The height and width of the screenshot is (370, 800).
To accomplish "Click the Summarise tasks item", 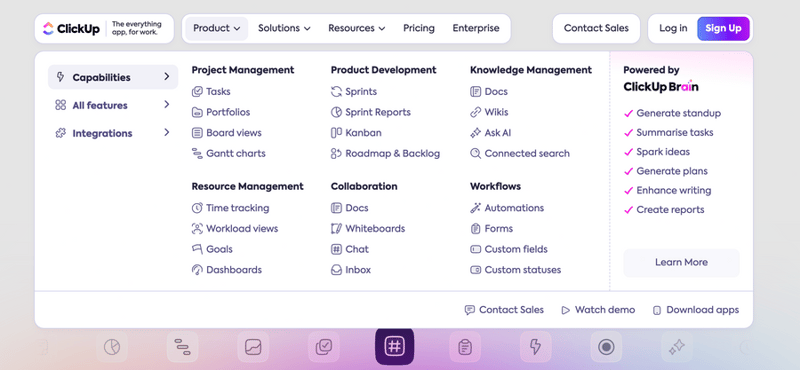I will [x=668, y=133].
